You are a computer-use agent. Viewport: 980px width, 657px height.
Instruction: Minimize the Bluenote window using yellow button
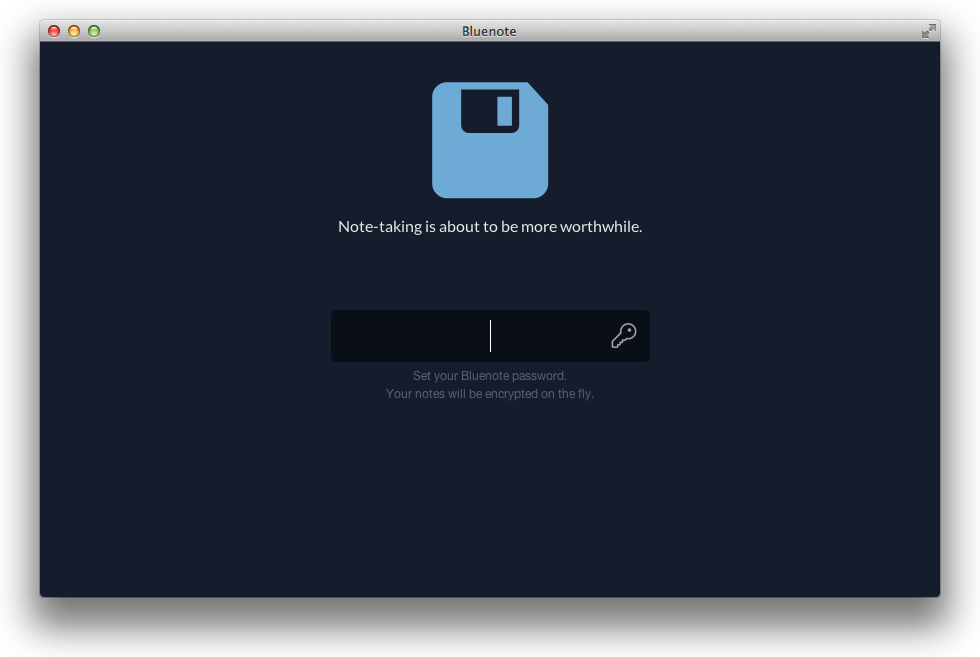pyautogui.click(x=74, y=31)
